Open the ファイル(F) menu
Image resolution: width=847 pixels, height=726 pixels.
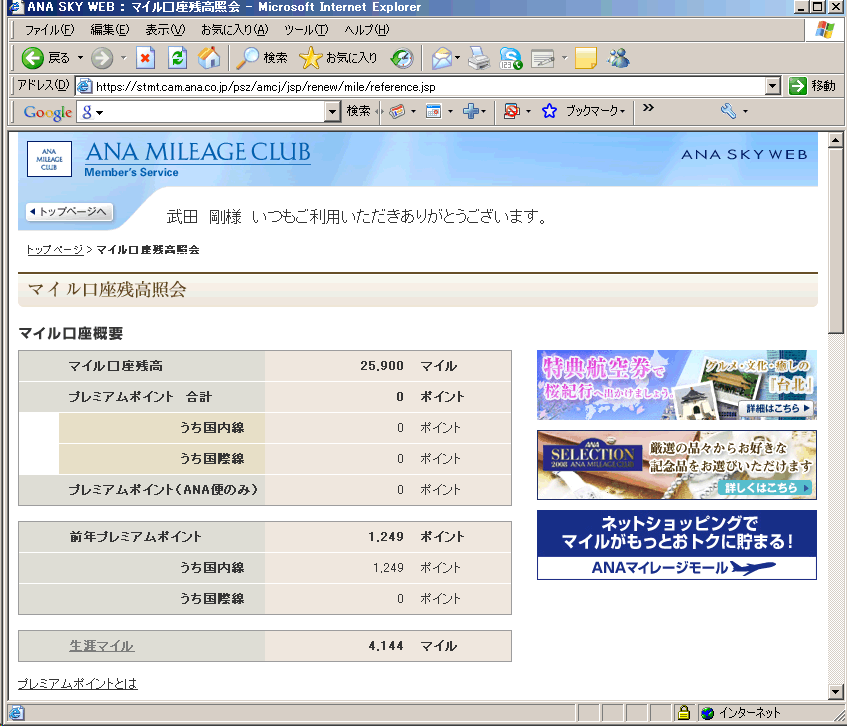click(49, 30)
